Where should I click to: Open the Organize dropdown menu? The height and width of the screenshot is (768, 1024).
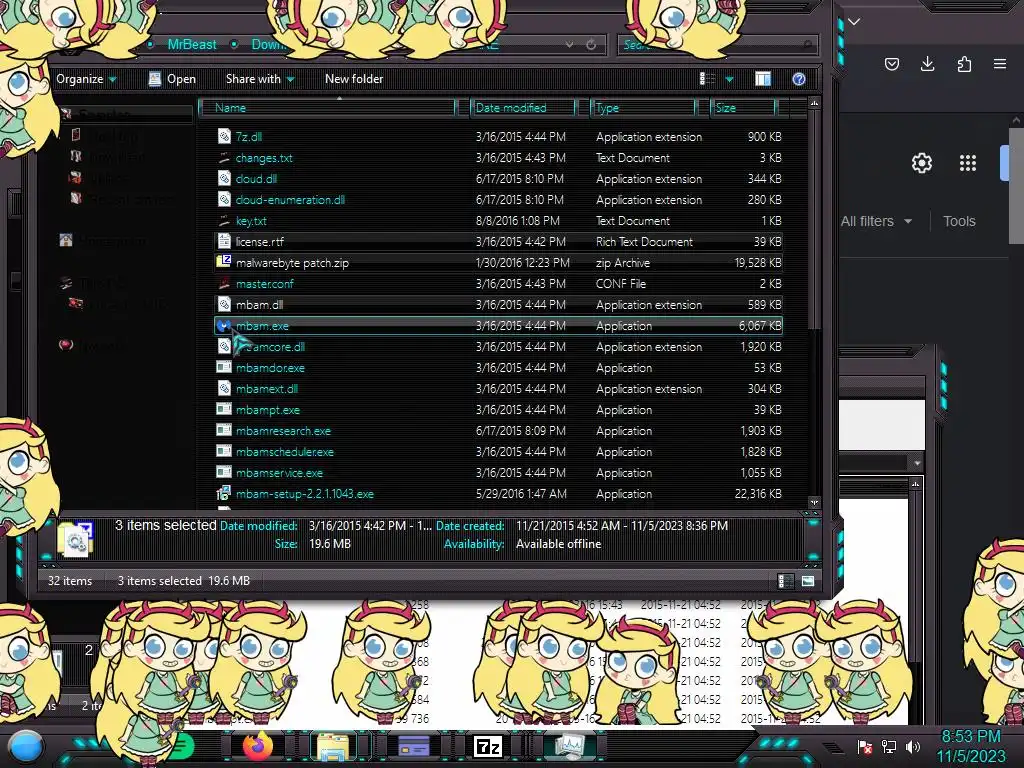pyautogui.click(x=86, y=79)
